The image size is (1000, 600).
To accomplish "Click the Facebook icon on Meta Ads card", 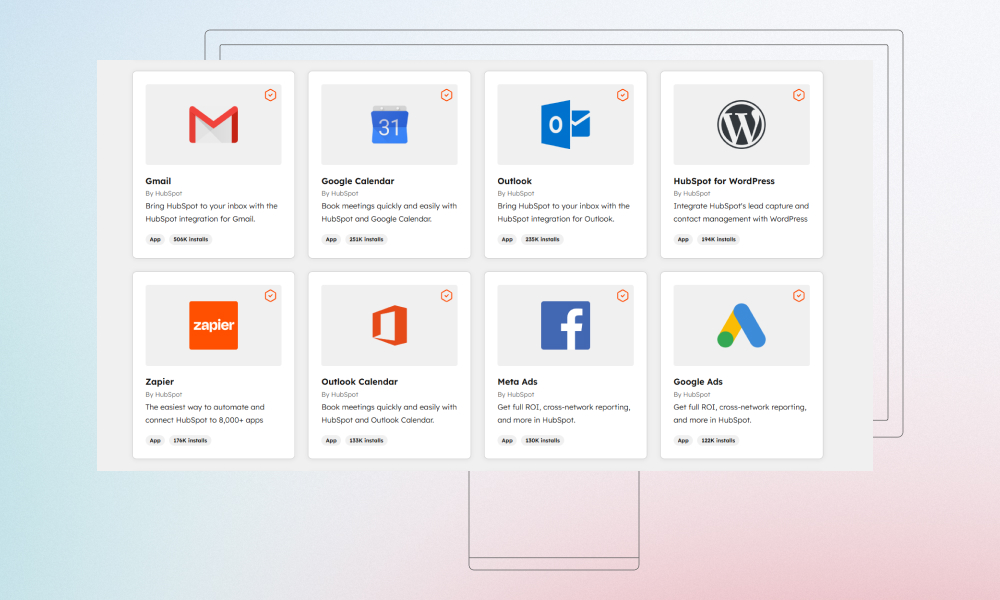I will point(565,324).
